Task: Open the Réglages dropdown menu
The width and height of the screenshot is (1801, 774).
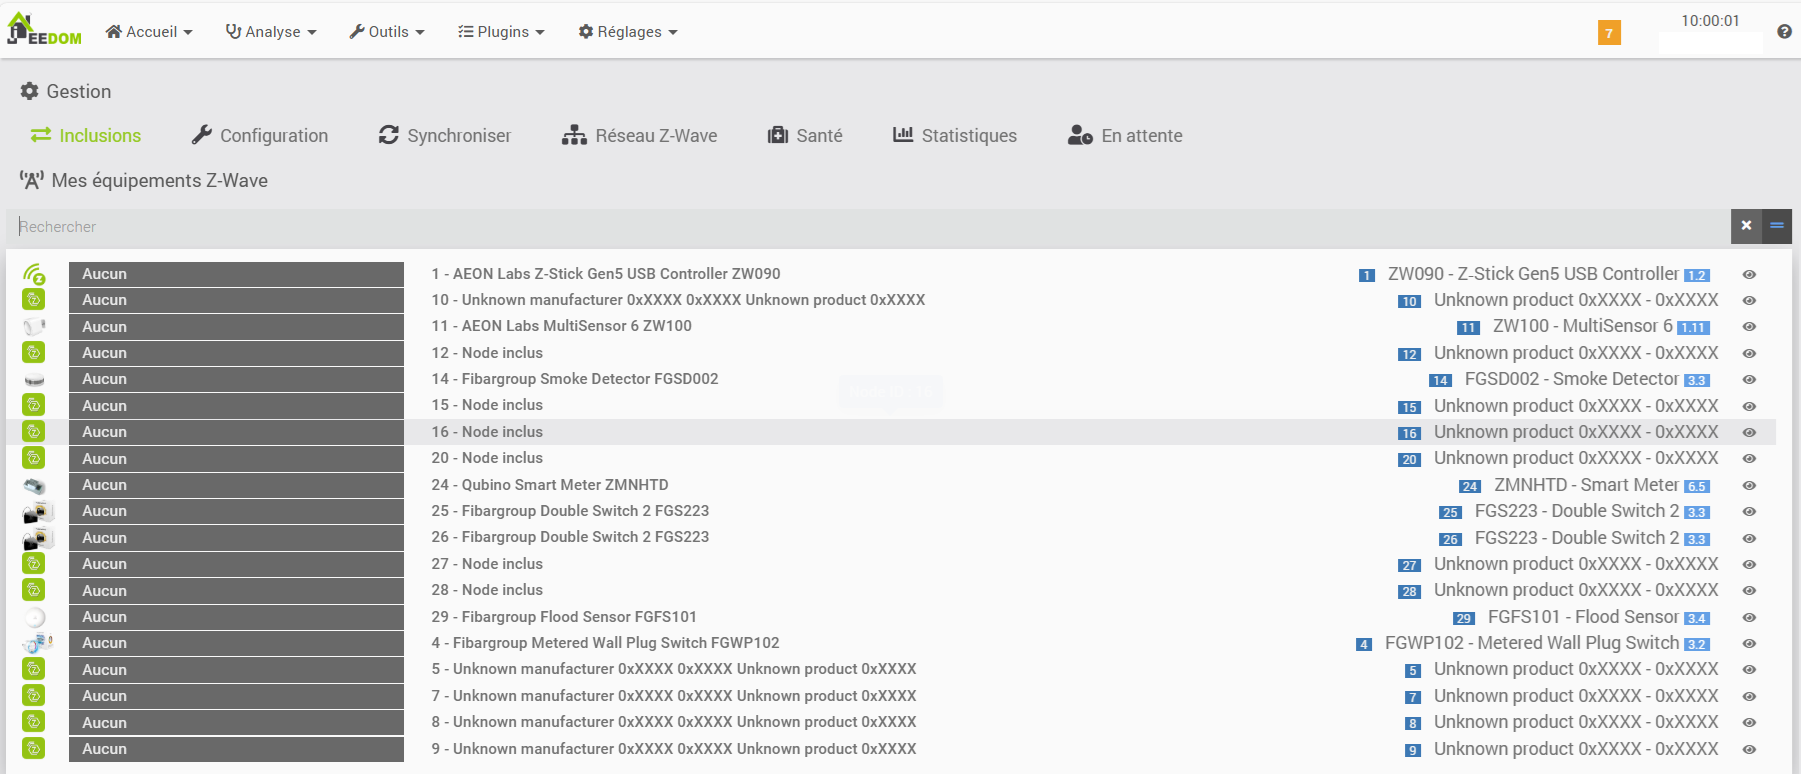Action: pyautogui.click(x=628, y=32)
